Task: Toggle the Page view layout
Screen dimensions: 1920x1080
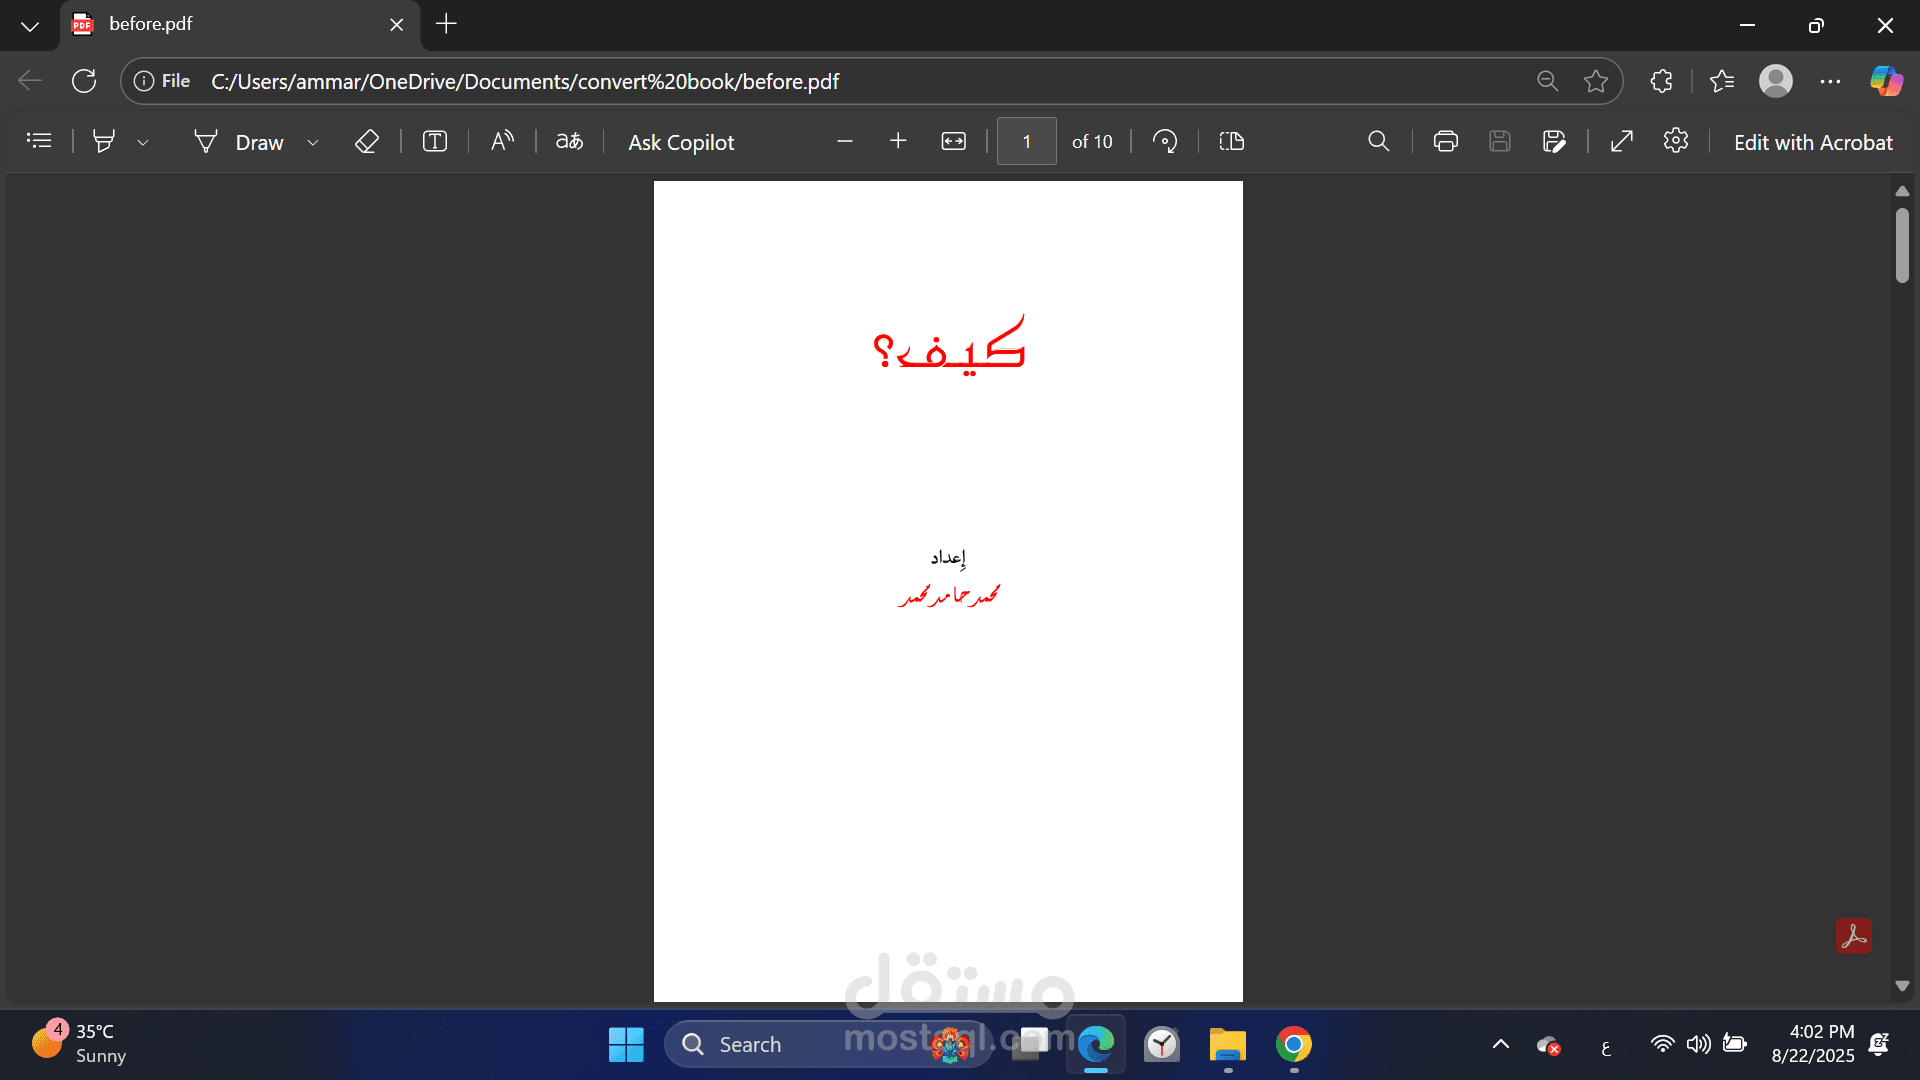Action: 1231,142
